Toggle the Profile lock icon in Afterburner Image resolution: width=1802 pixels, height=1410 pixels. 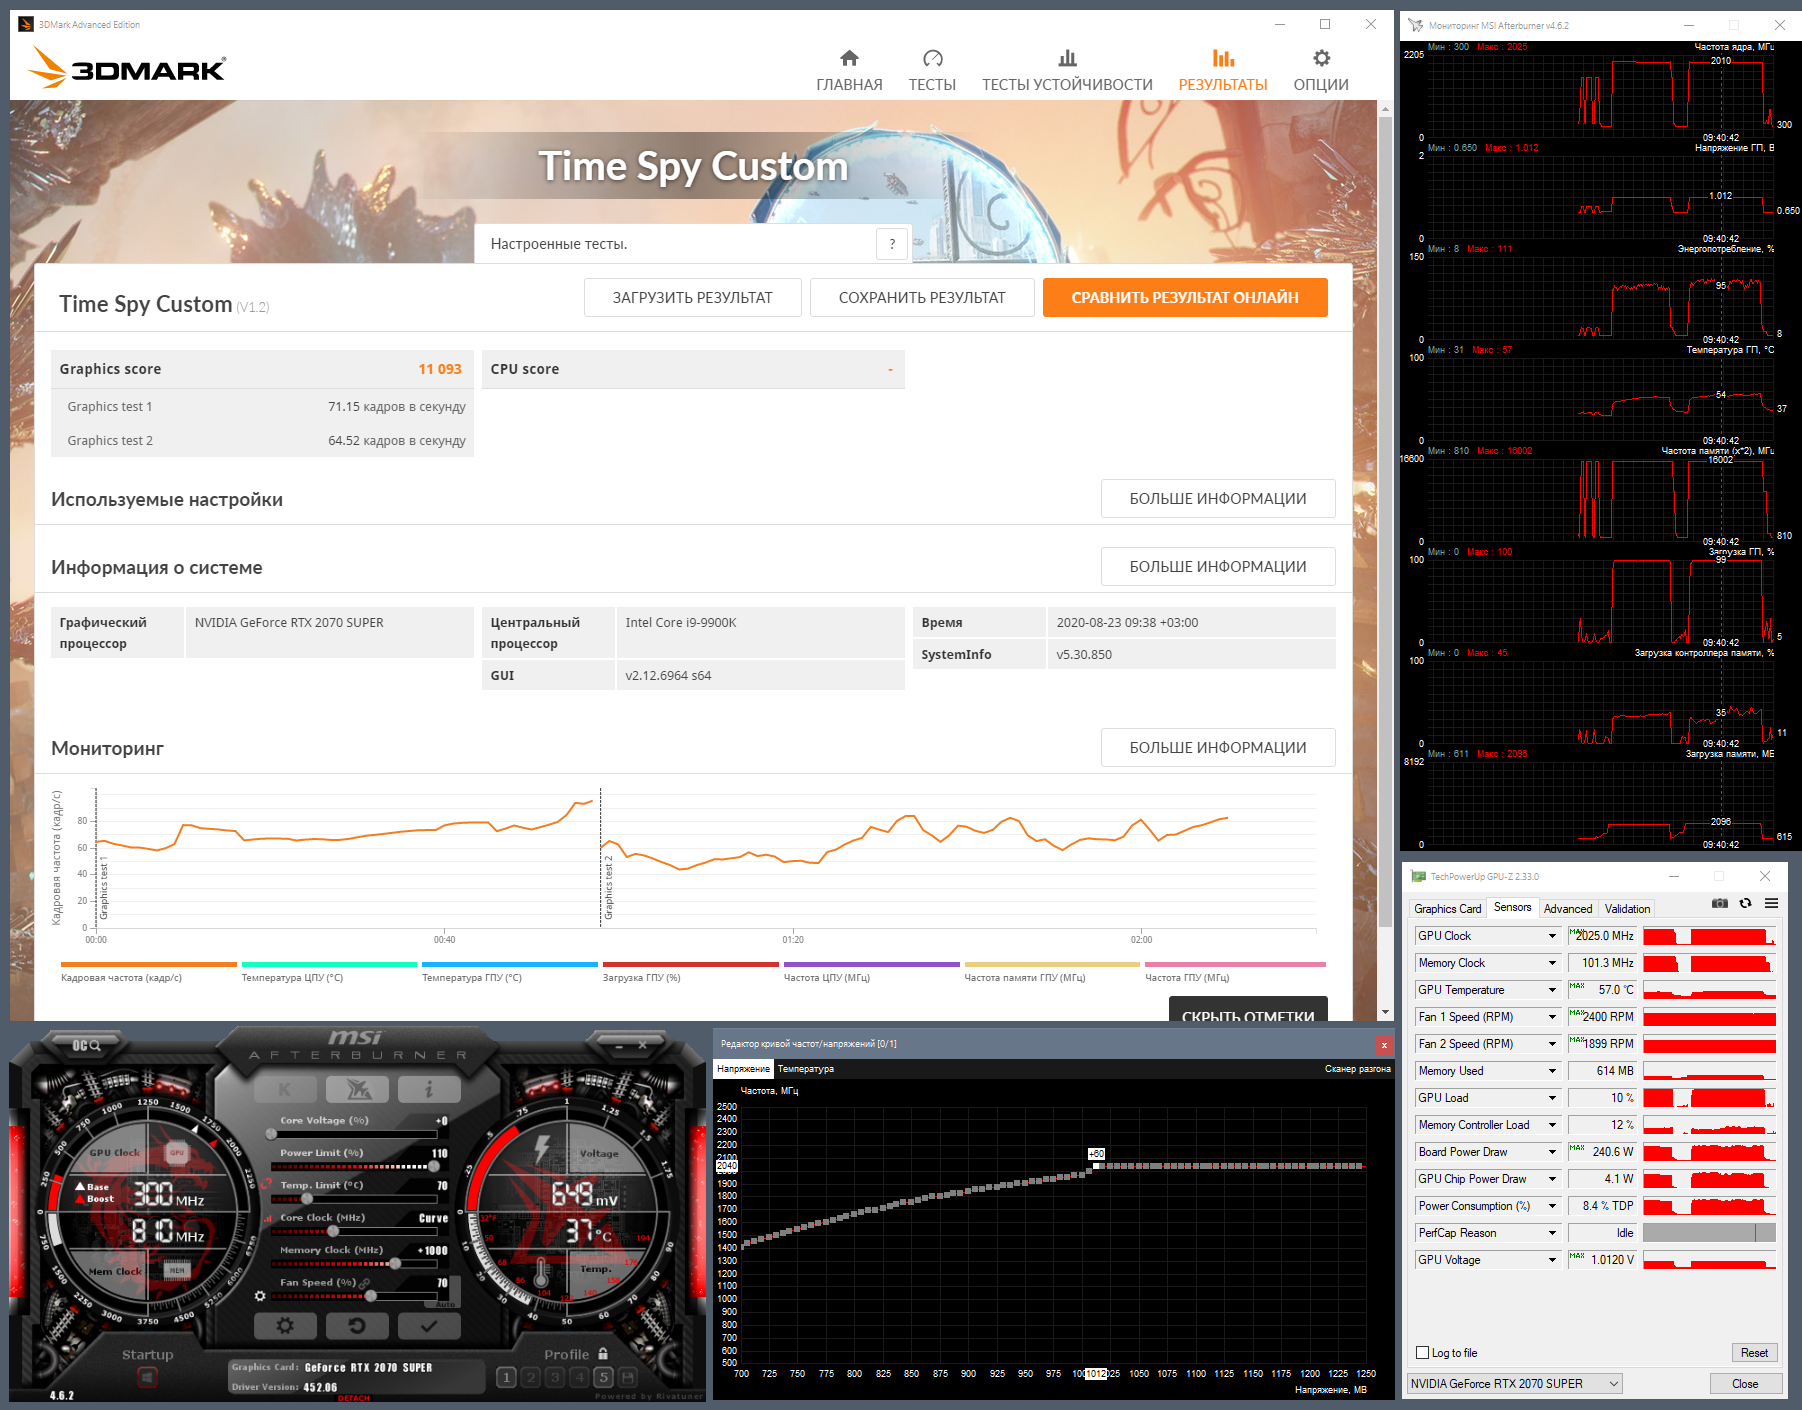pyautogui.click(x=603, y=1353)
